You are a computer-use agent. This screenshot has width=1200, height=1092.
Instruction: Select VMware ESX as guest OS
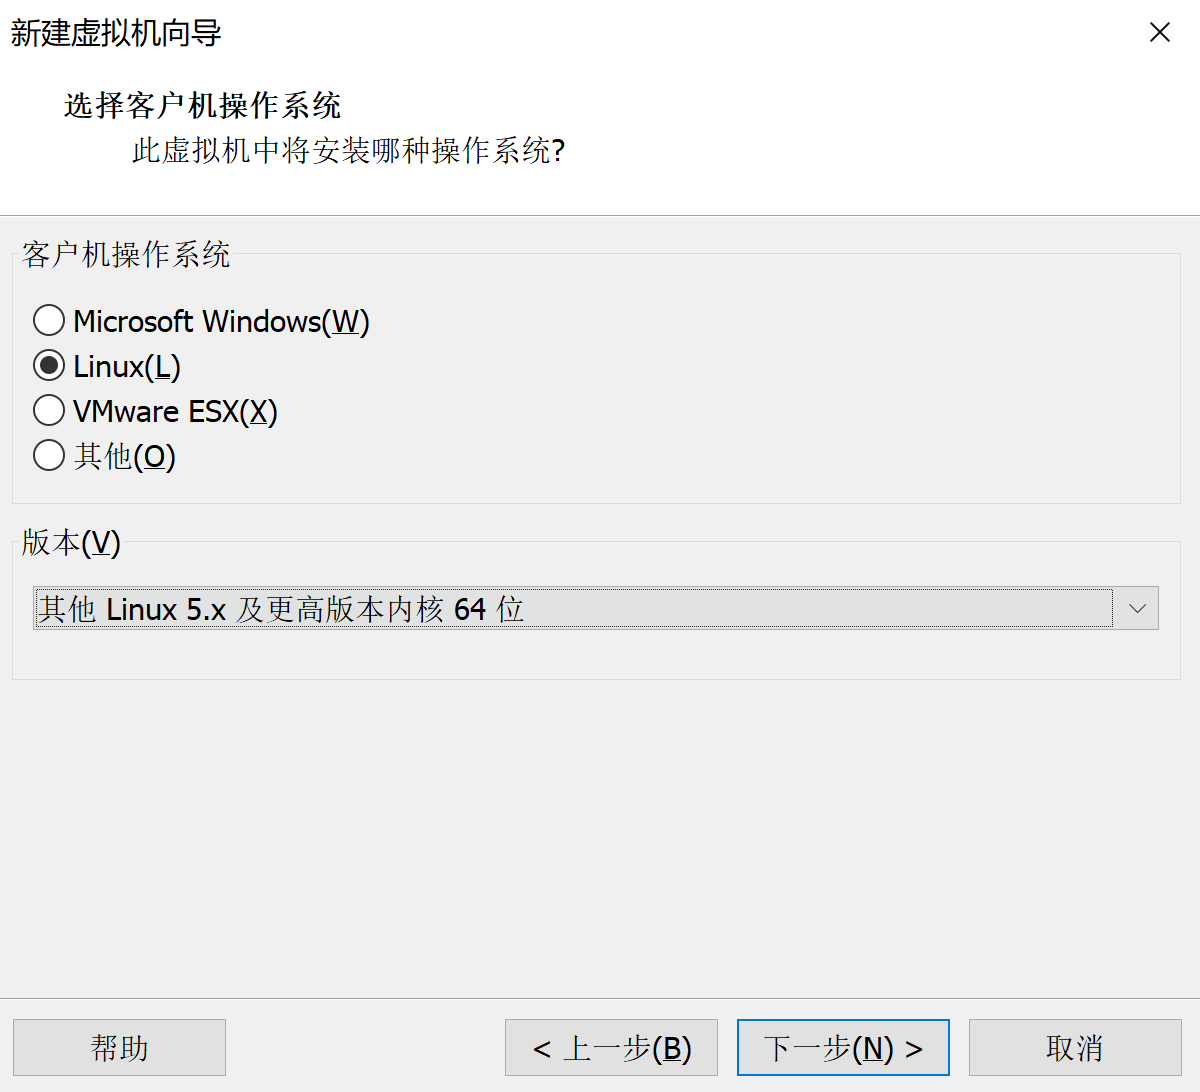(x=49, y=411)
